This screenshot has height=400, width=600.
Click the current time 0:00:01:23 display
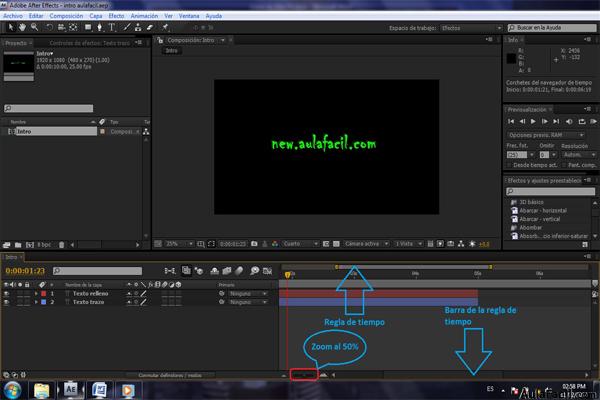[x=25, y=271]
